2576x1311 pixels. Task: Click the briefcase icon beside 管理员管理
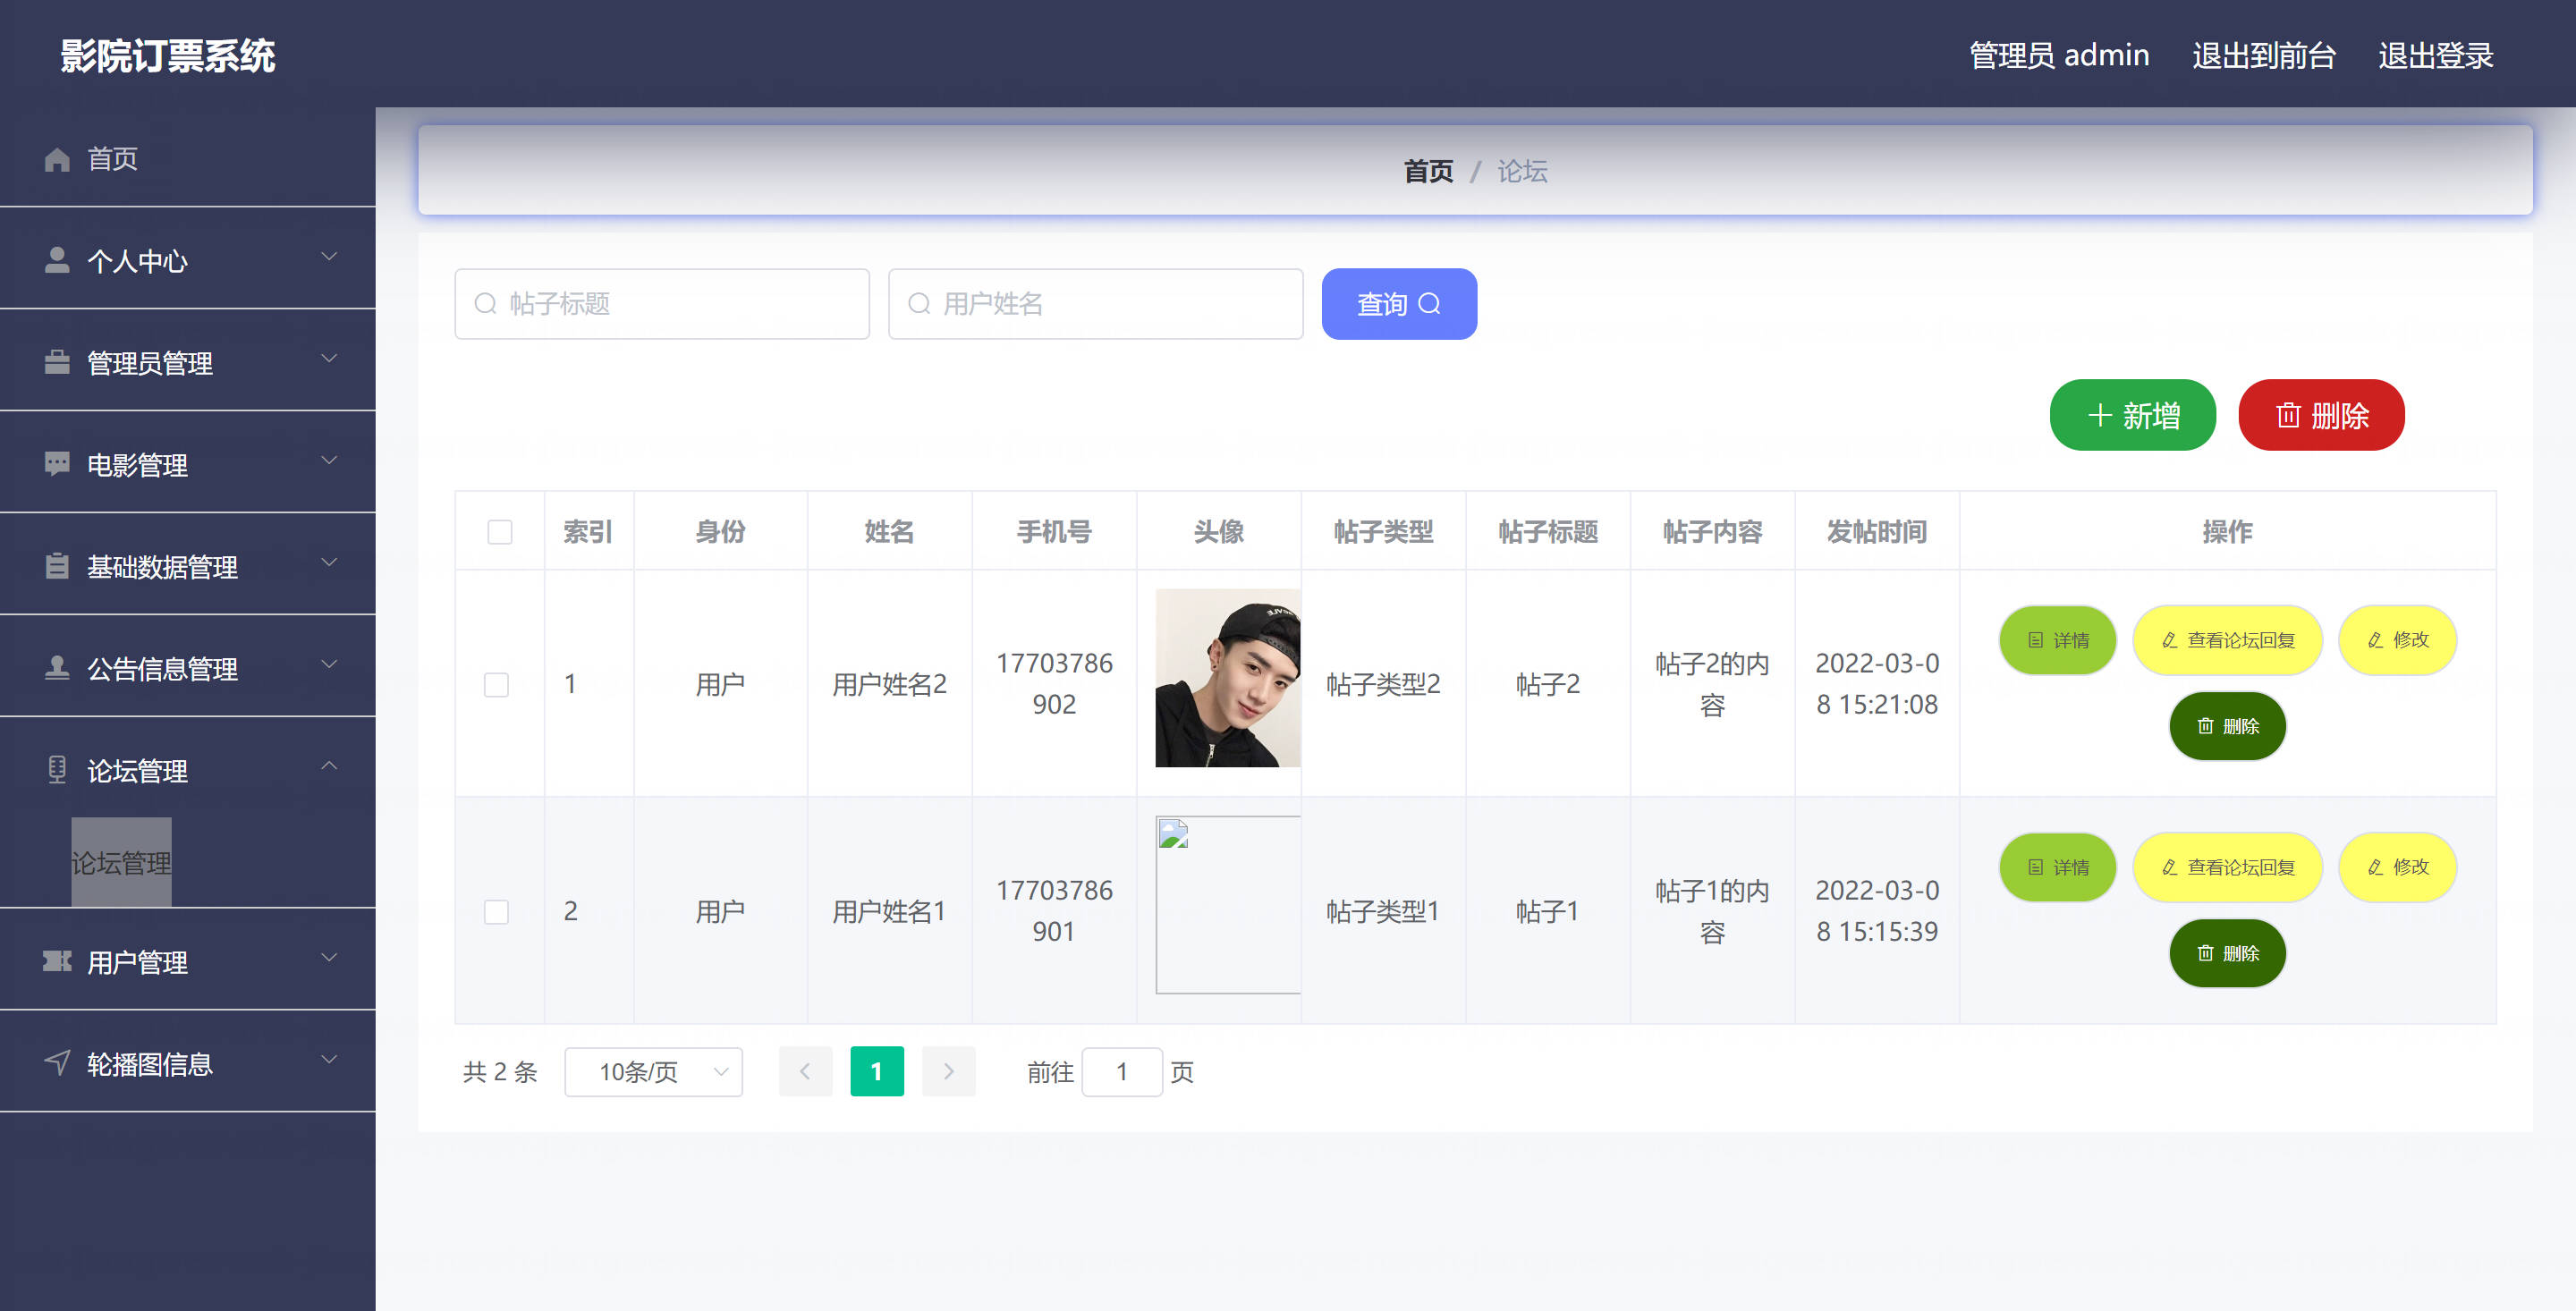tap(57, 362)
